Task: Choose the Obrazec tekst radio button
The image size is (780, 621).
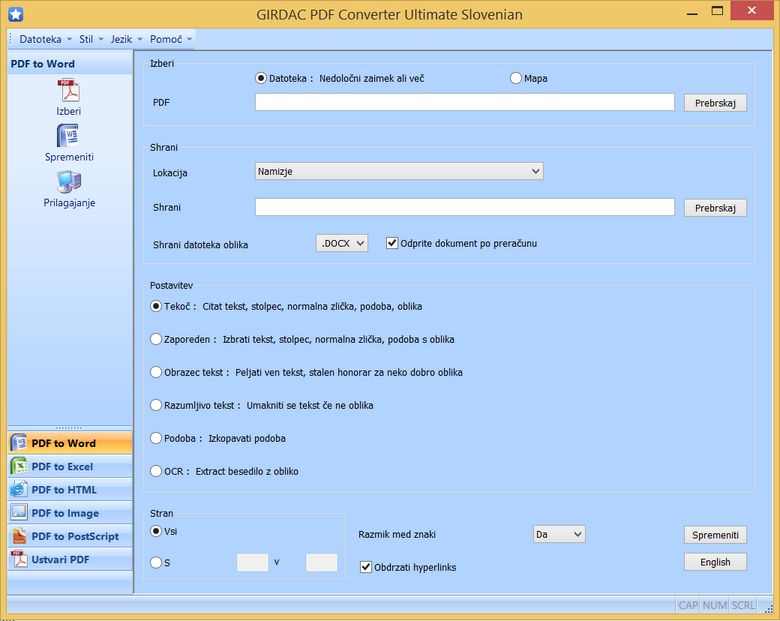Action: [156, 372]
